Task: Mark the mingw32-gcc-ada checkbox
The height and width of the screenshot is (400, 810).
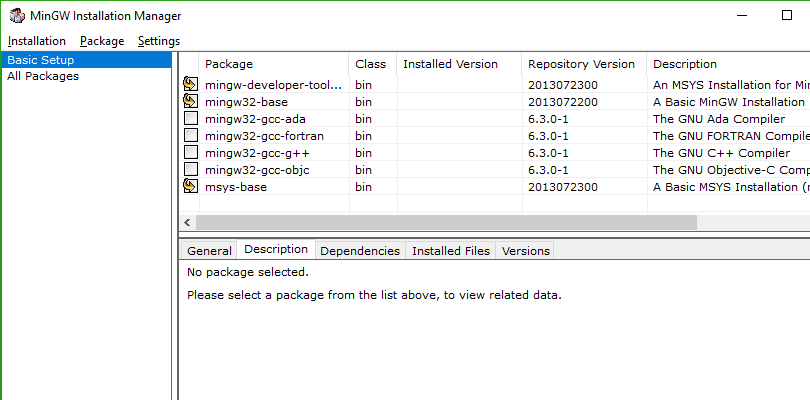Action: coord(191,119)
